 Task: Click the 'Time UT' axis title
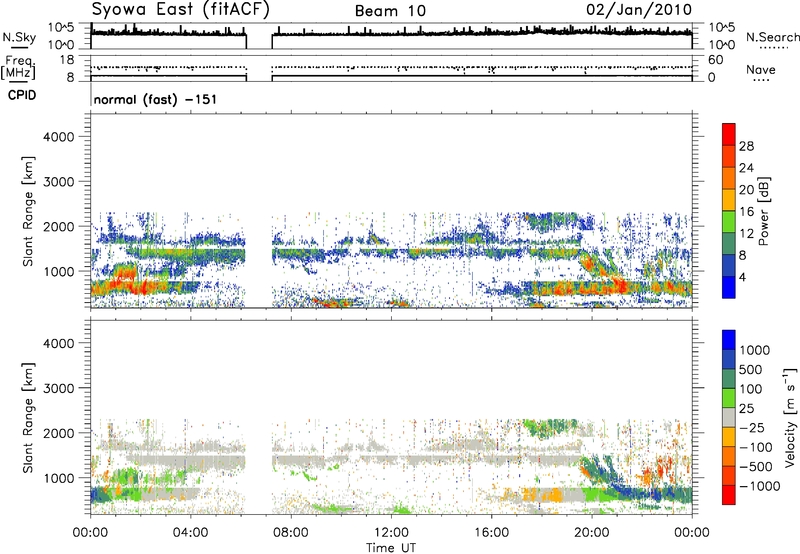click(x=391, y=548)
